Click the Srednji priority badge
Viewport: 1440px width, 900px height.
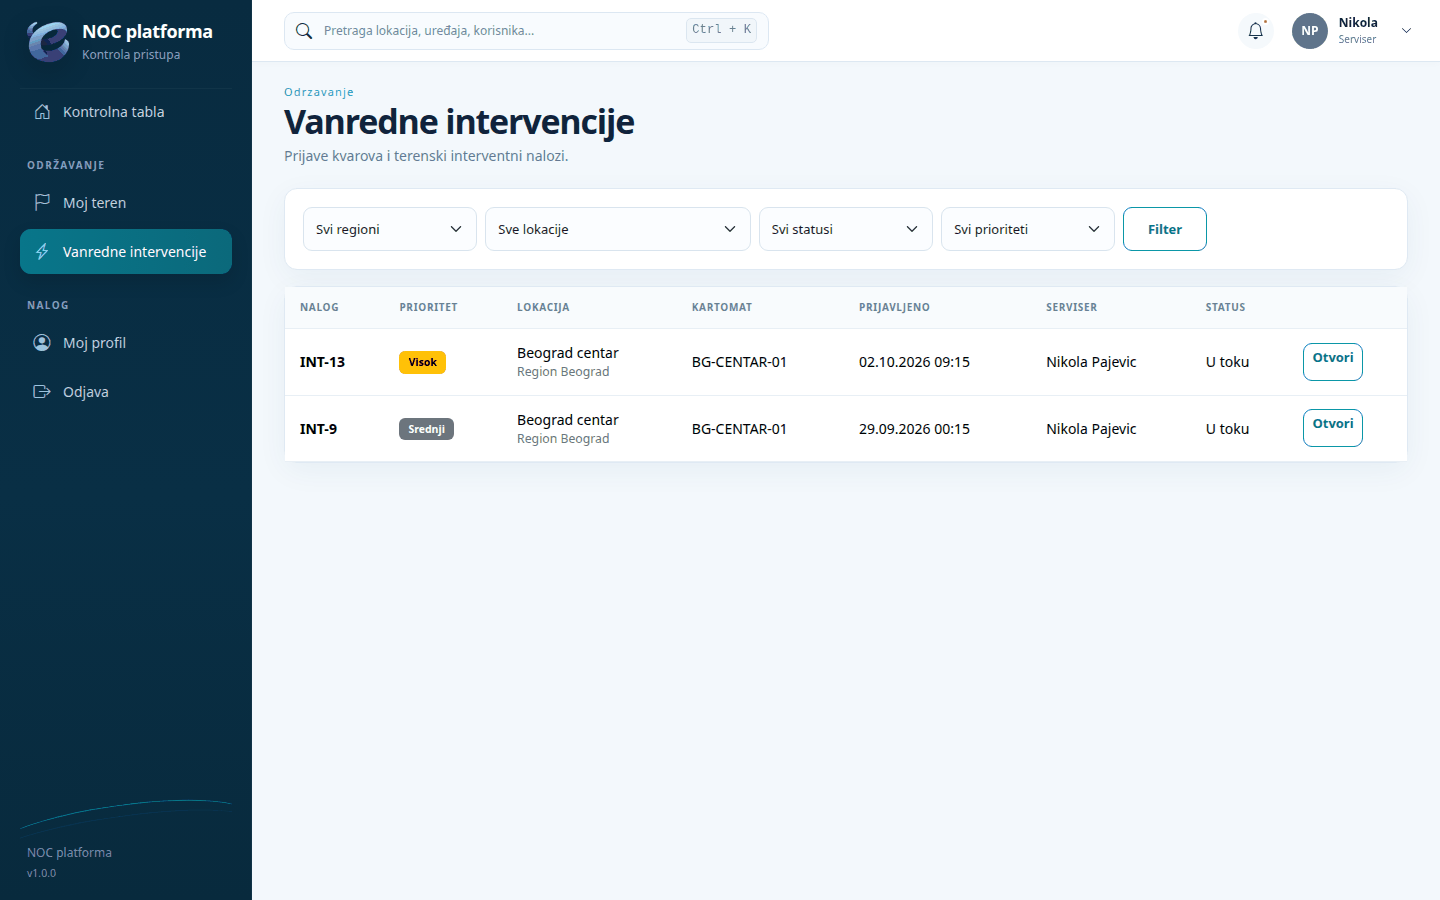[427, 429]
